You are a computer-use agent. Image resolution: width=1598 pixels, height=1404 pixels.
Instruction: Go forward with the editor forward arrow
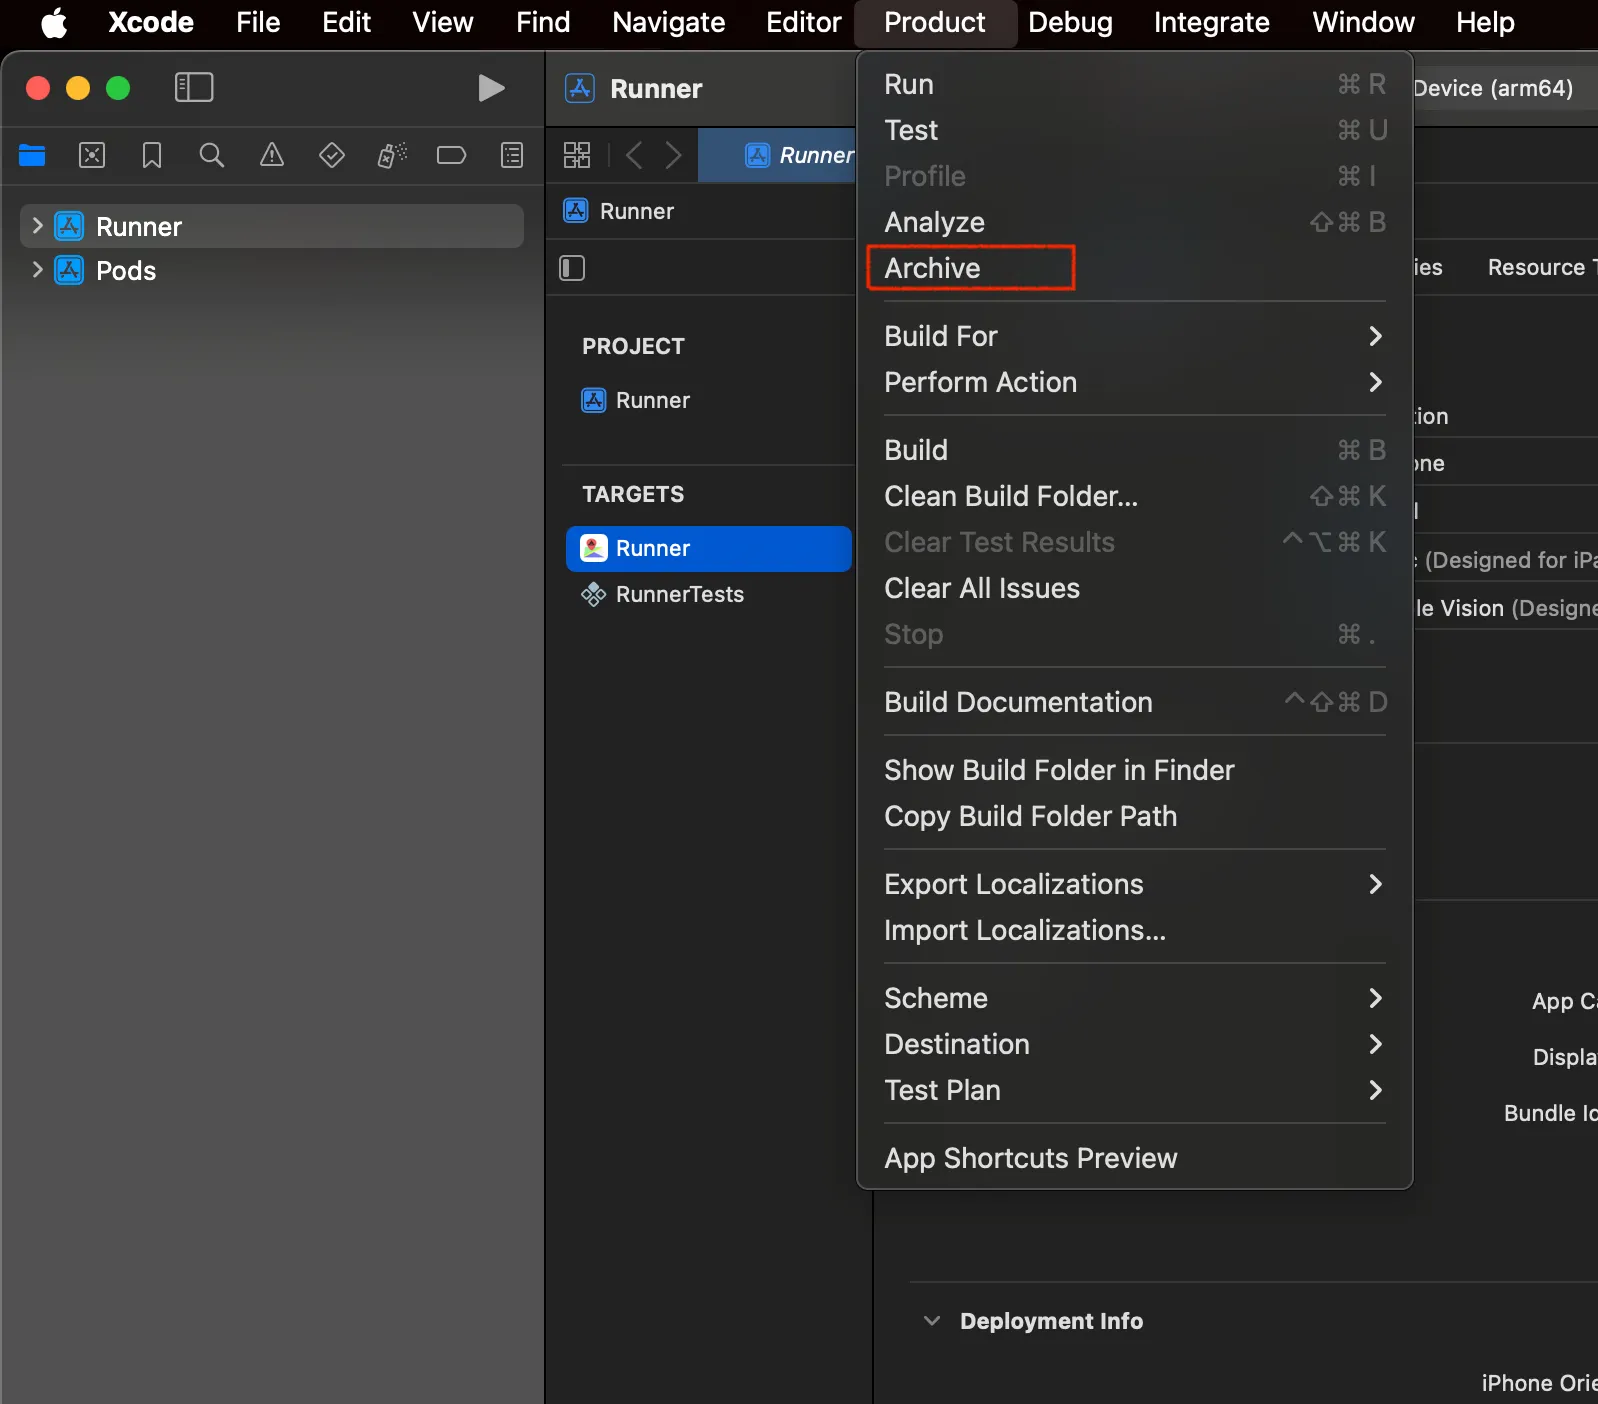click(674, 155)
